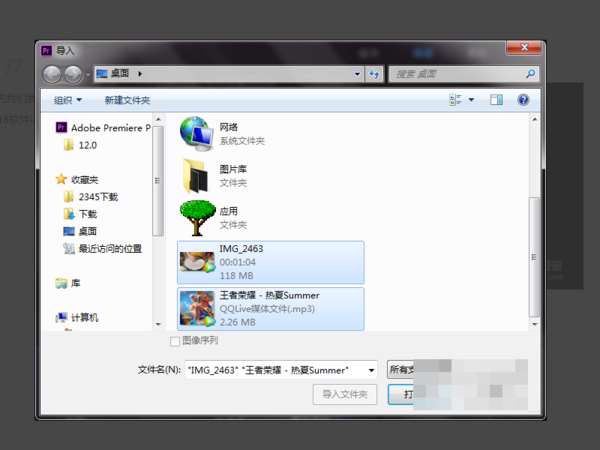Click the change view icon
The image size is (600, 450).
456,100
